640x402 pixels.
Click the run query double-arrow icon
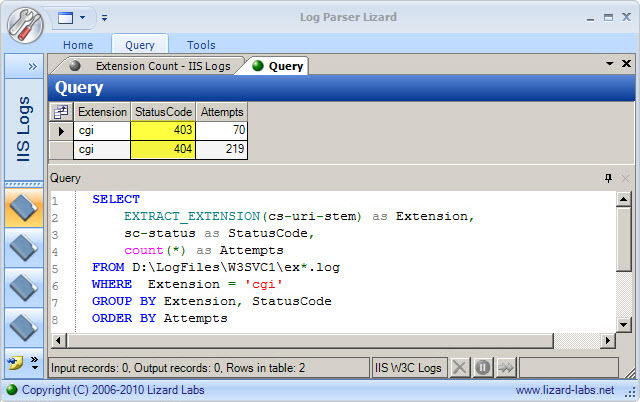(506, 368)
